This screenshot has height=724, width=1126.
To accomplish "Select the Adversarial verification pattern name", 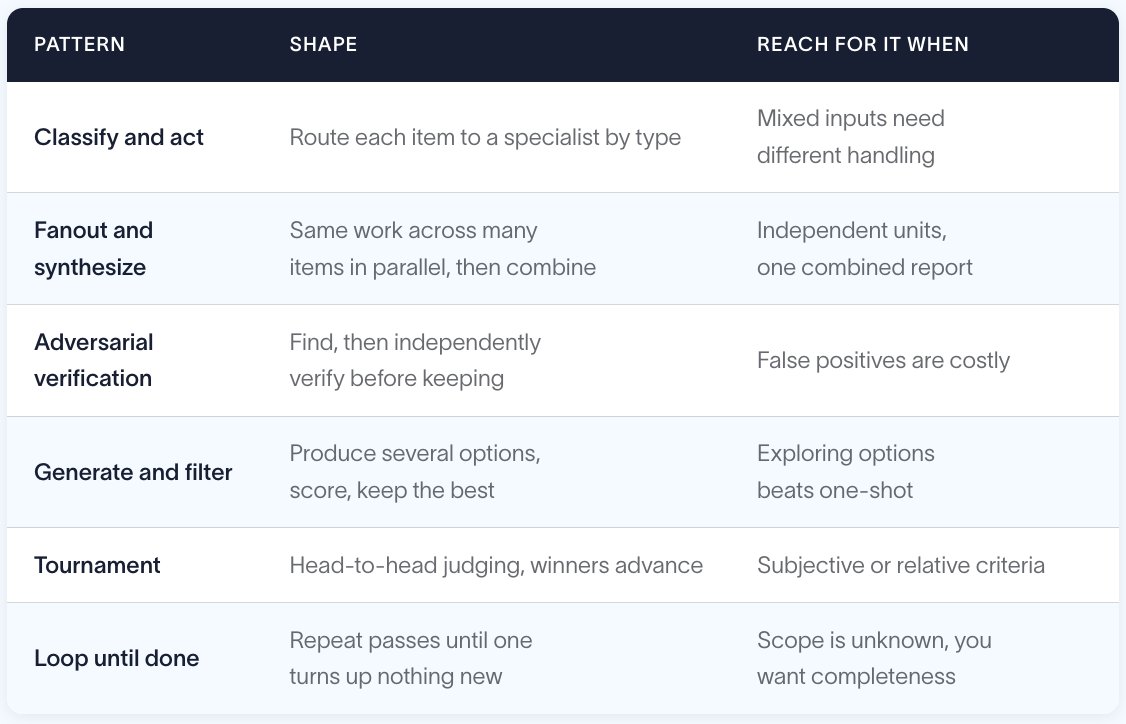I will pyautogui.click(x=93, y=360).
